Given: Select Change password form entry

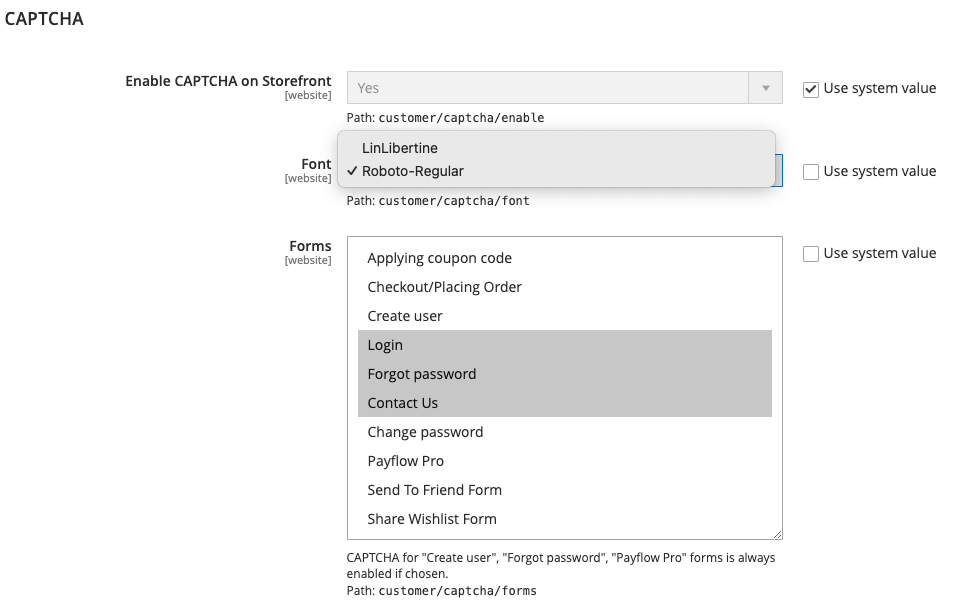Looking at the screenshot, I should tap(565, 432).
